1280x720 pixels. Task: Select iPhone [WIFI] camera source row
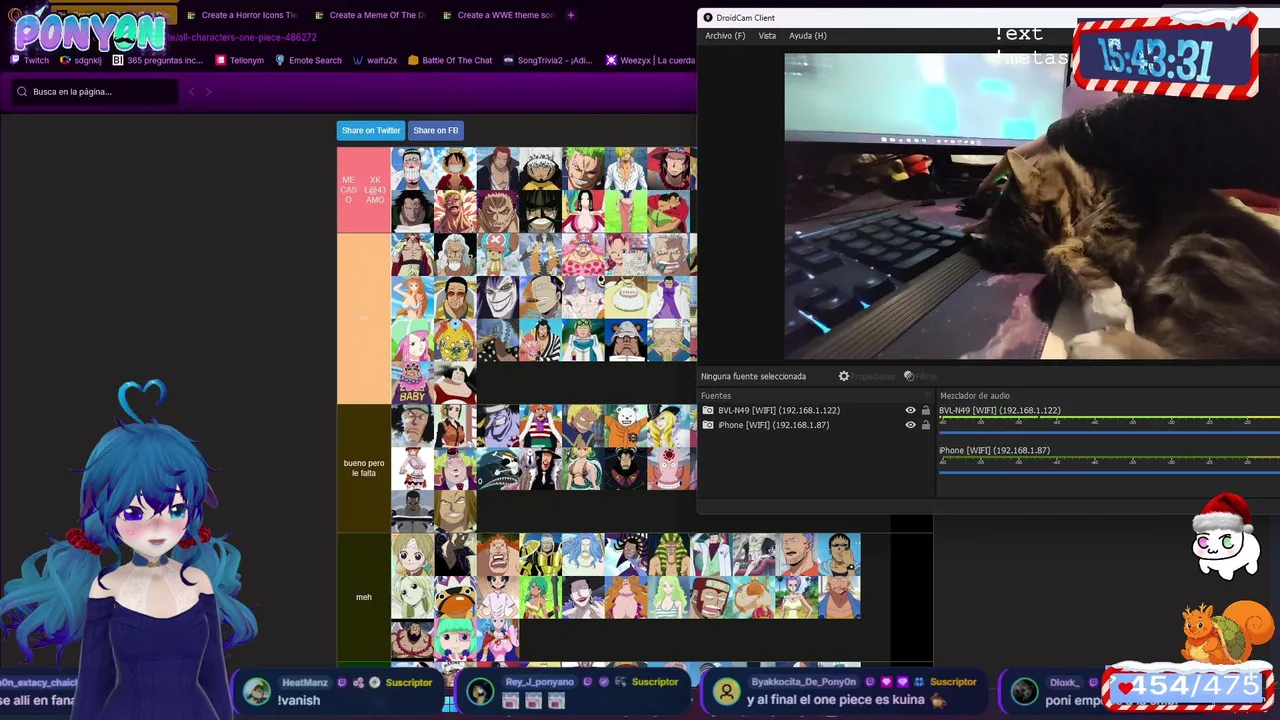point(816,425)
